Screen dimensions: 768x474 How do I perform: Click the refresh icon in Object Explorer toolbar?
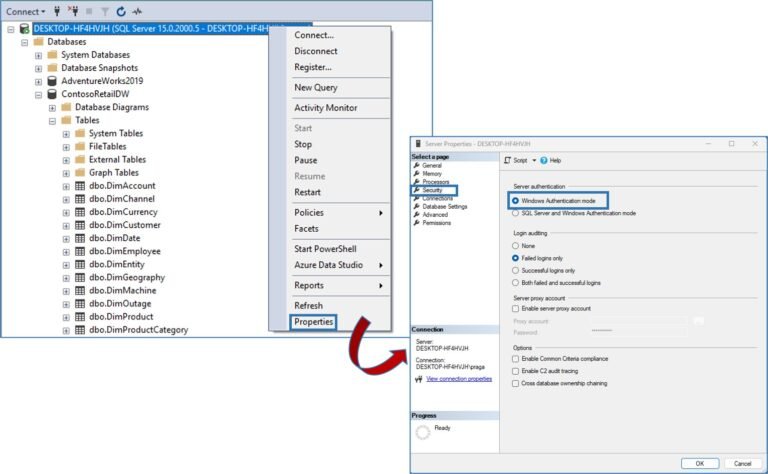point(121,11)
